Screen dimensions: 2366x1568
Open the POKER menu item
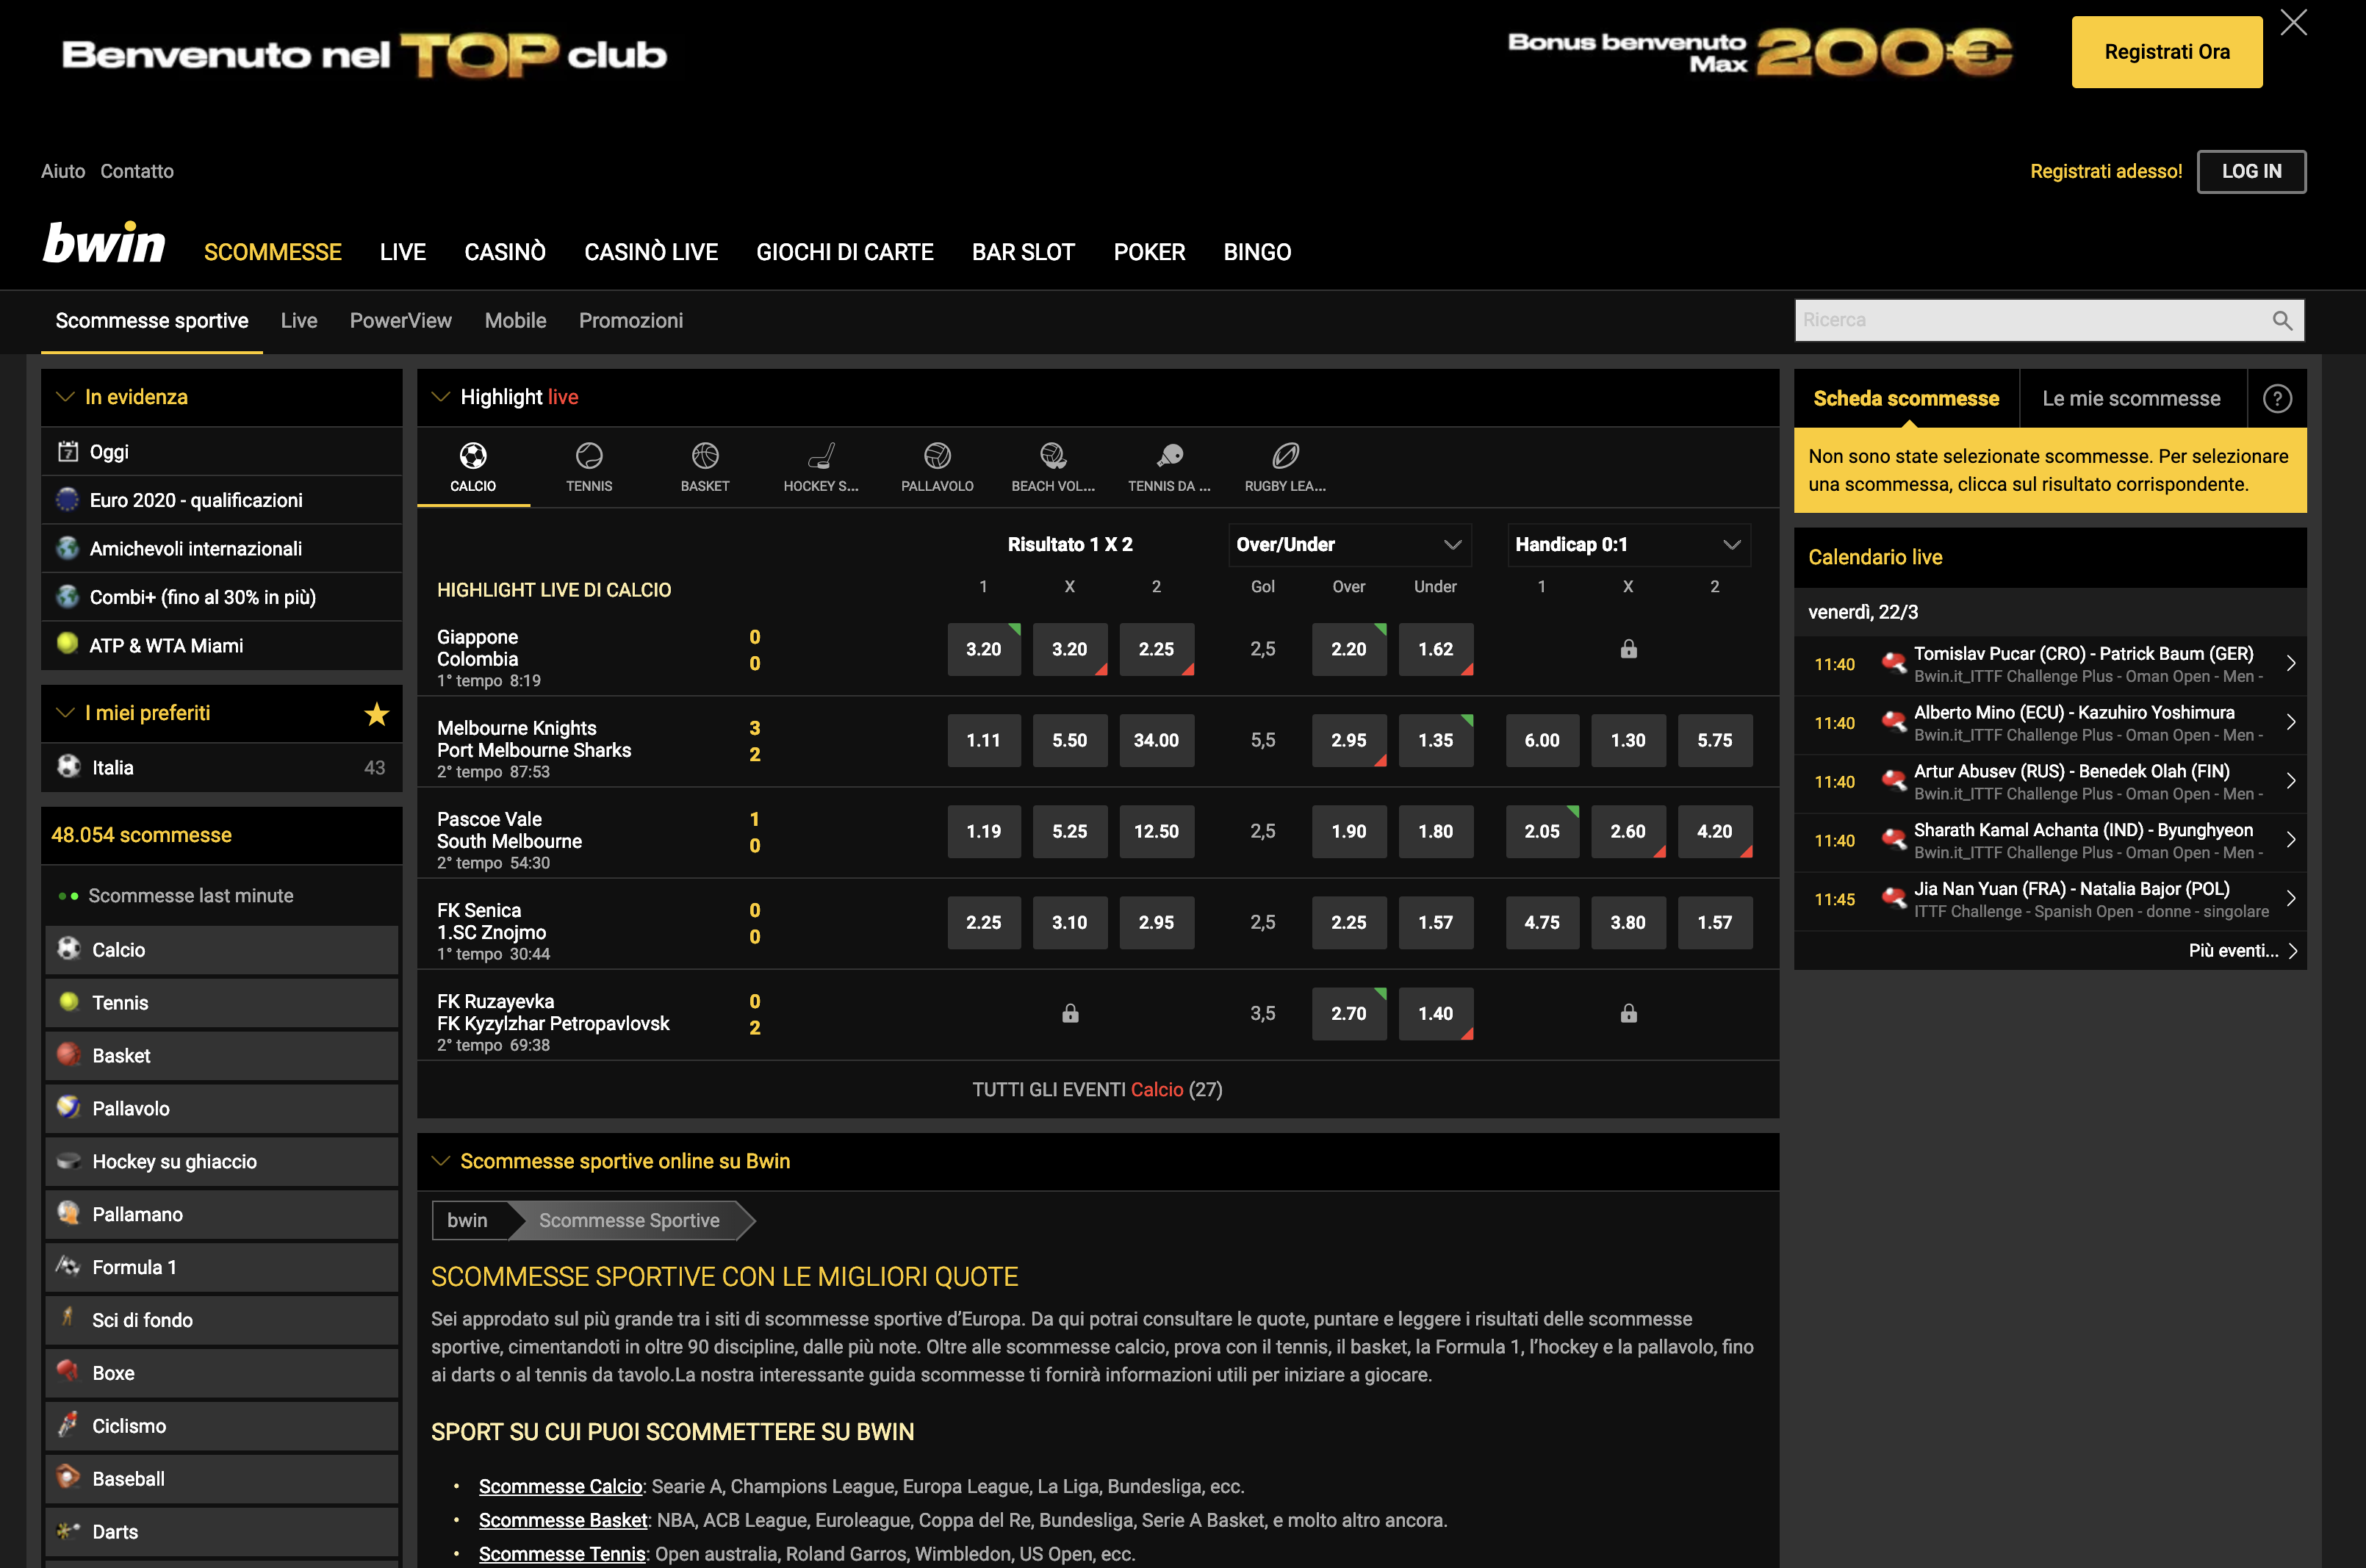pos(1150,252)
